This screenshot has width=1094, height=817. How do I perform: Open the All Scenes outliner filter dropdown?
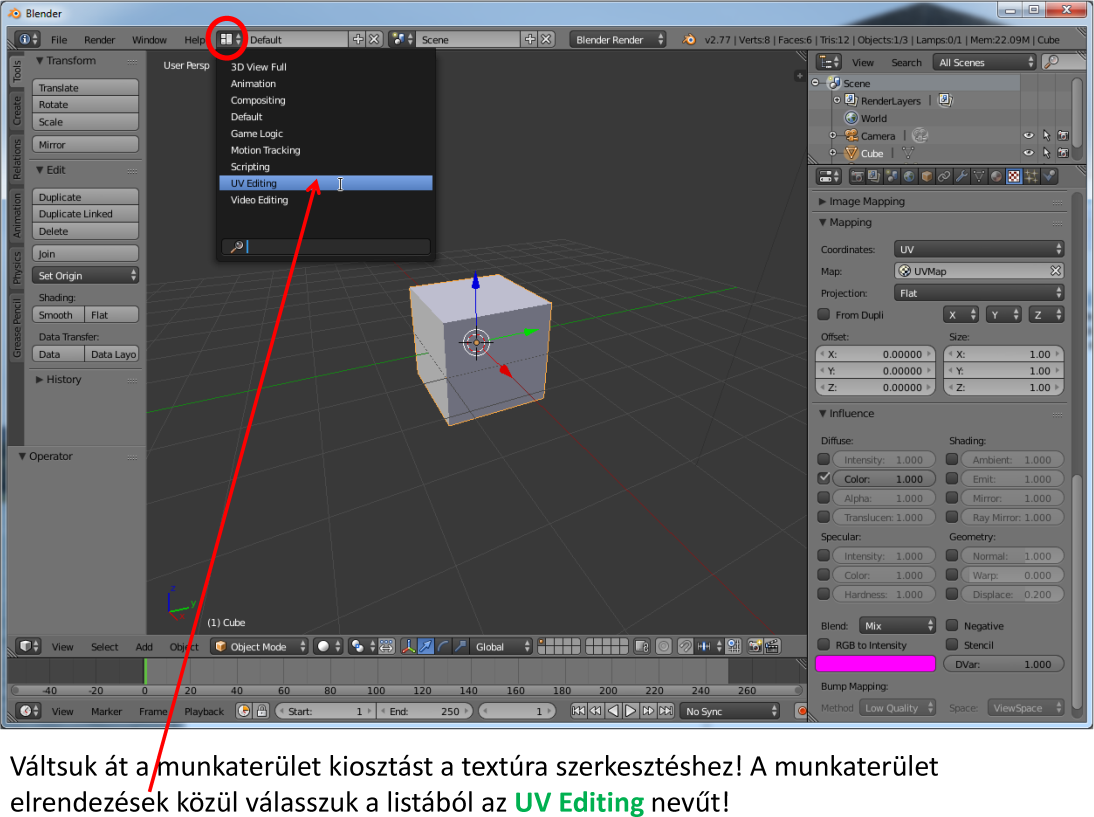pos(985,62)
